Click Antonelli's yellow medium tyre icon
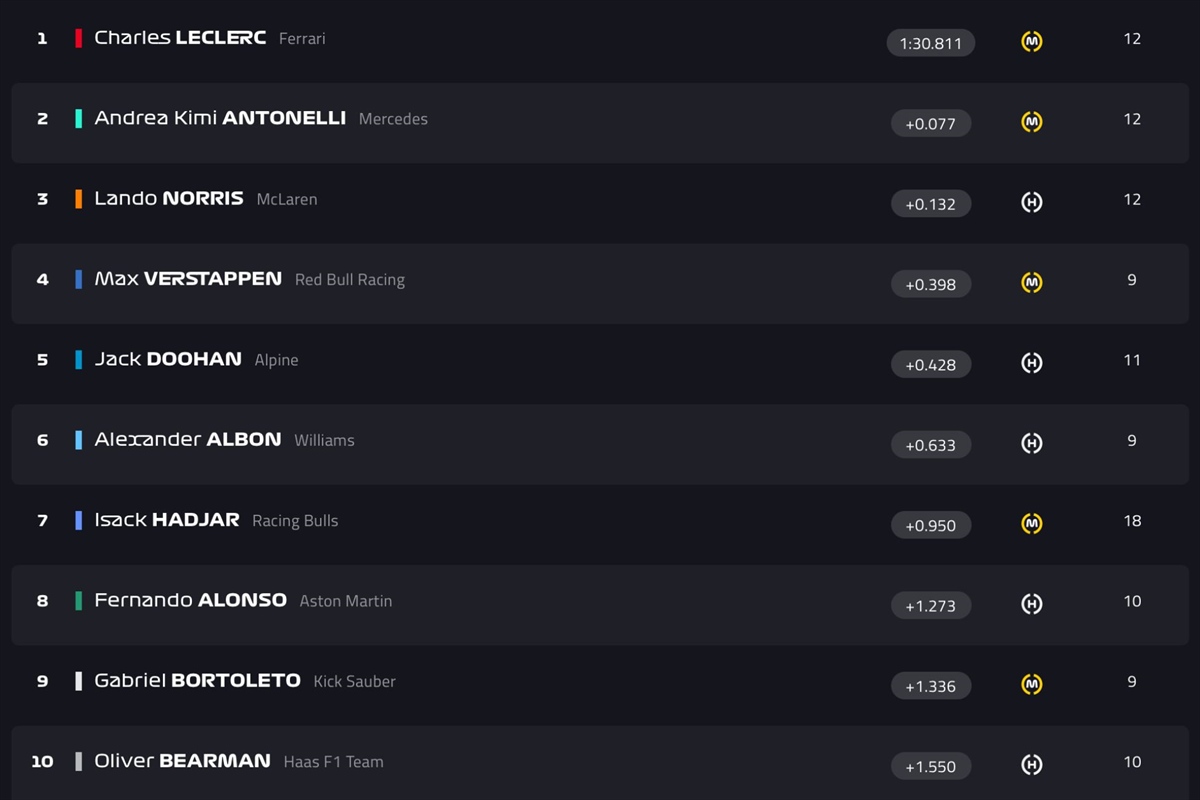The image size is (1200, 800). point(1032,122)
